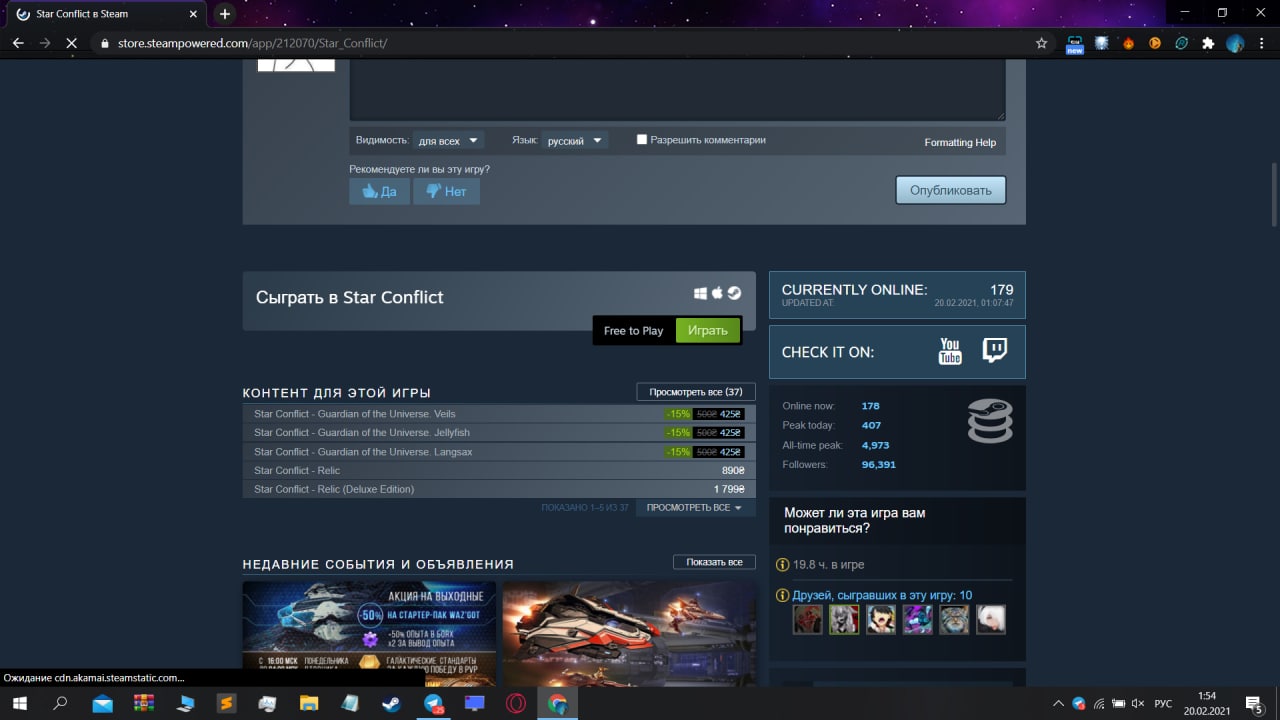1280x720 pixels.
Task: Click the first friend avatar in the friends row
Action: [808, 619]
